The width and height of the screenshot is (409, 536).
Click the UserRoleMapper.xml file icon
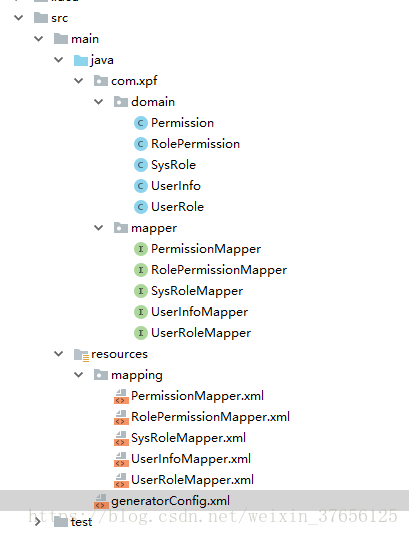[x=121, y=480]
